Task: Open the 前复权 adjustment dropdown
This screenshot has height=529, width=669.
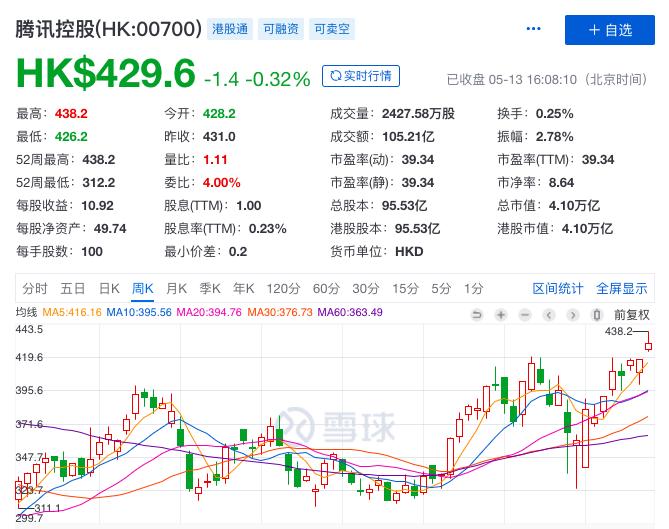Action: click(x=631, y=315)
